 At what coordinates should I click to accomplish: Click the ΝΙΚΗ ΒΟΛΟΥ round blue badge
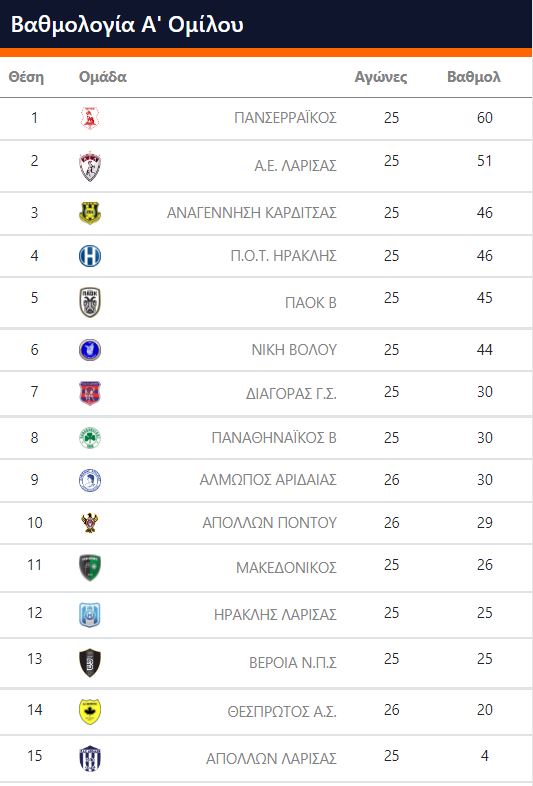click(x=90, y=349)
